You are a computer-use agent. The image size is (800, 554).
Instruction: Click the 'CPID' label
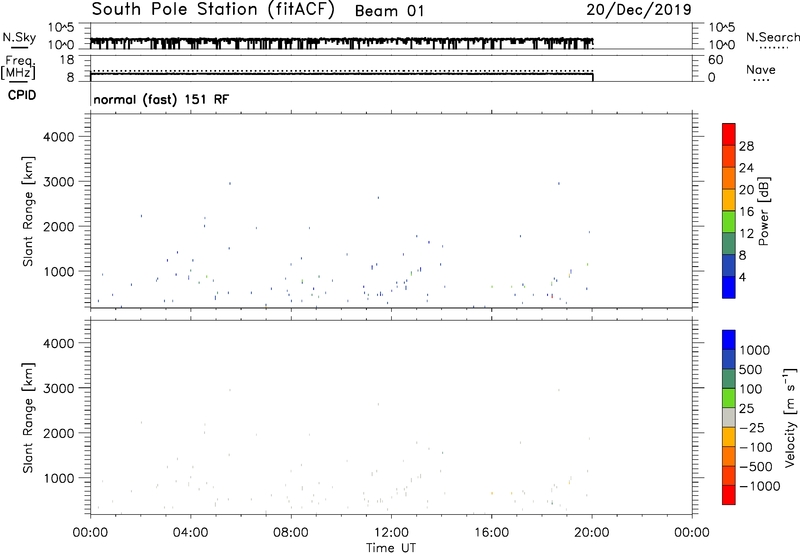pos(22,95)
